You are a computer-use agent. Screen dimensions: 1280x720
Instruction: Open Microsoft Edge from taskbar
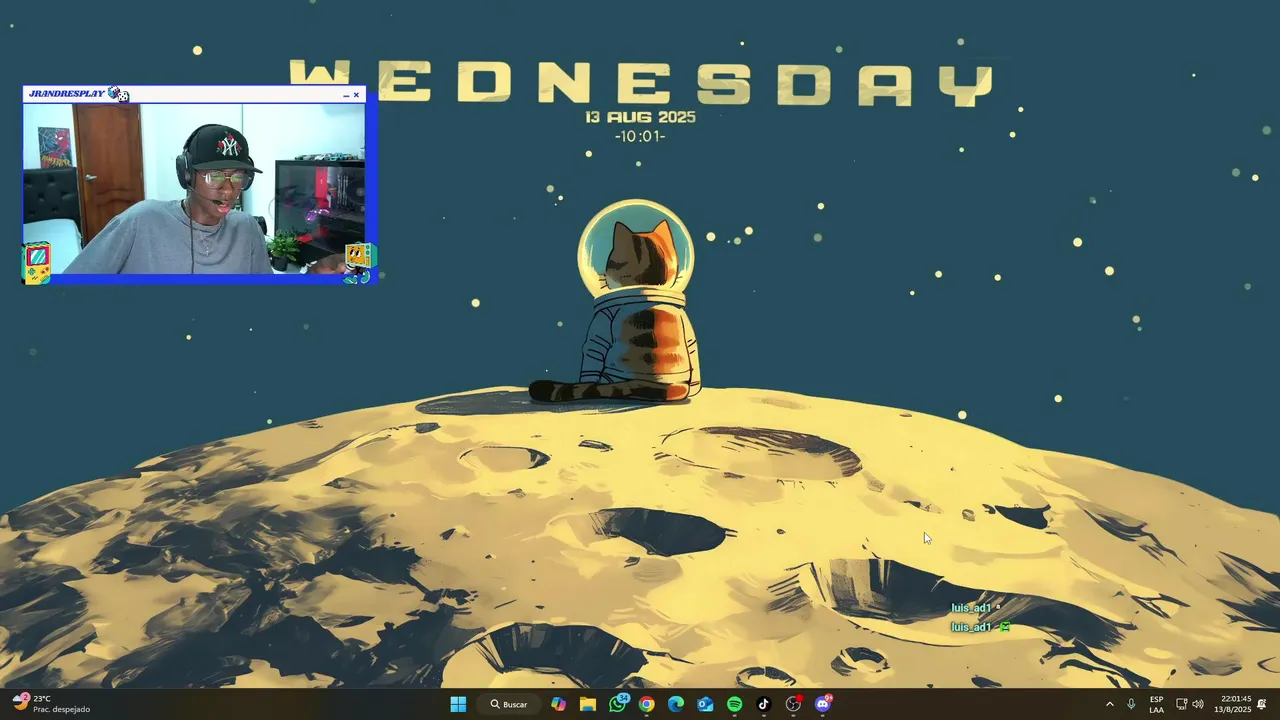pos(676,704)
